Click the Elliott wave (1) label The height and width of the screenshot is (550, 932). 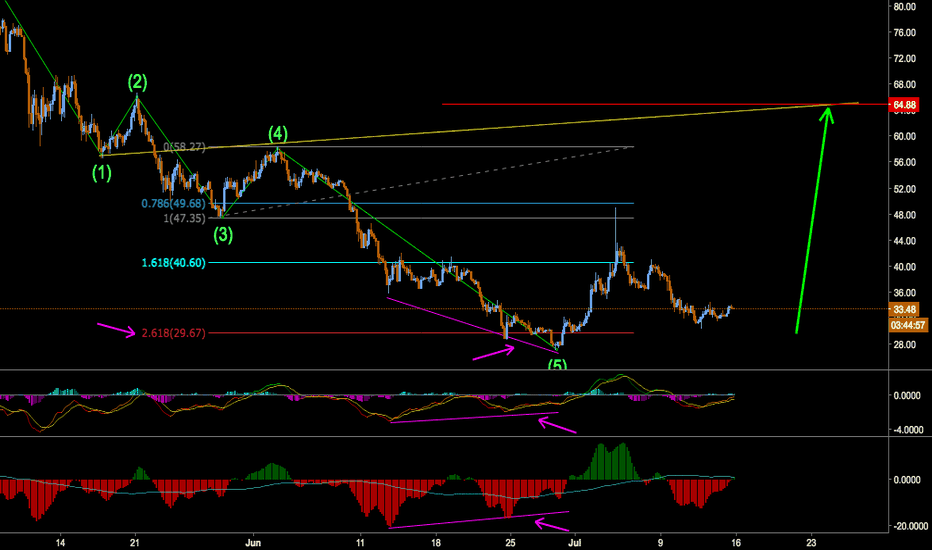point(102,173)
